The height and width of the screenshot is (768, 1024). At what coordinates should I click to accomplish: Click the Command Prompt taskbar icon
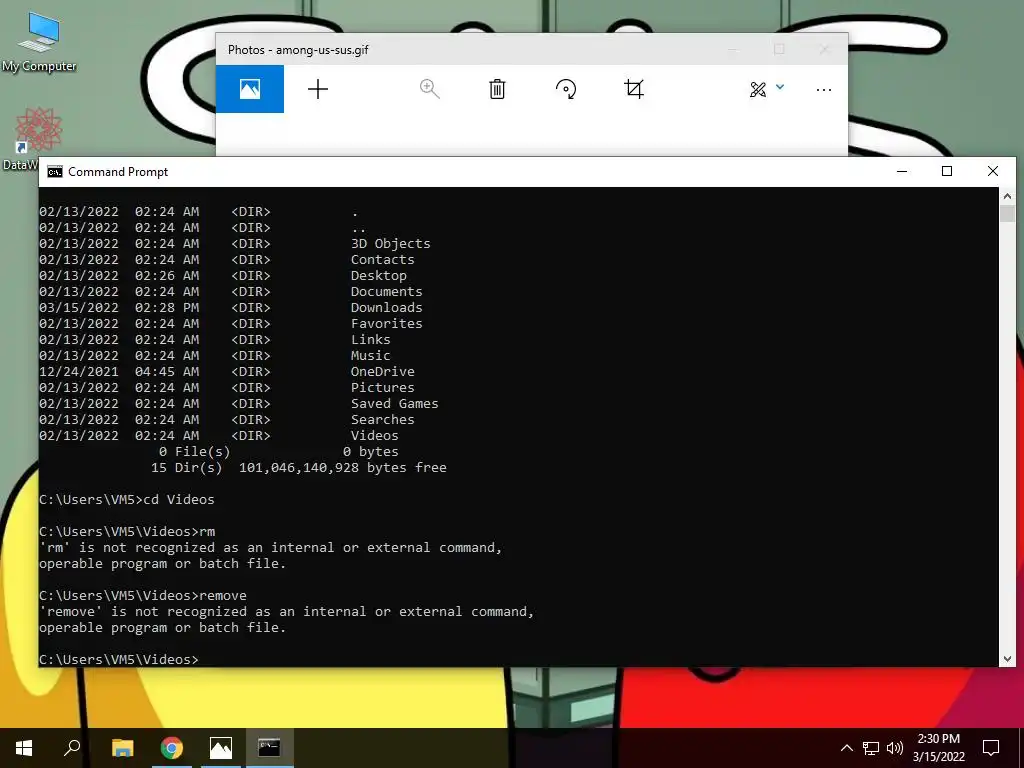(x=269, y=748)
